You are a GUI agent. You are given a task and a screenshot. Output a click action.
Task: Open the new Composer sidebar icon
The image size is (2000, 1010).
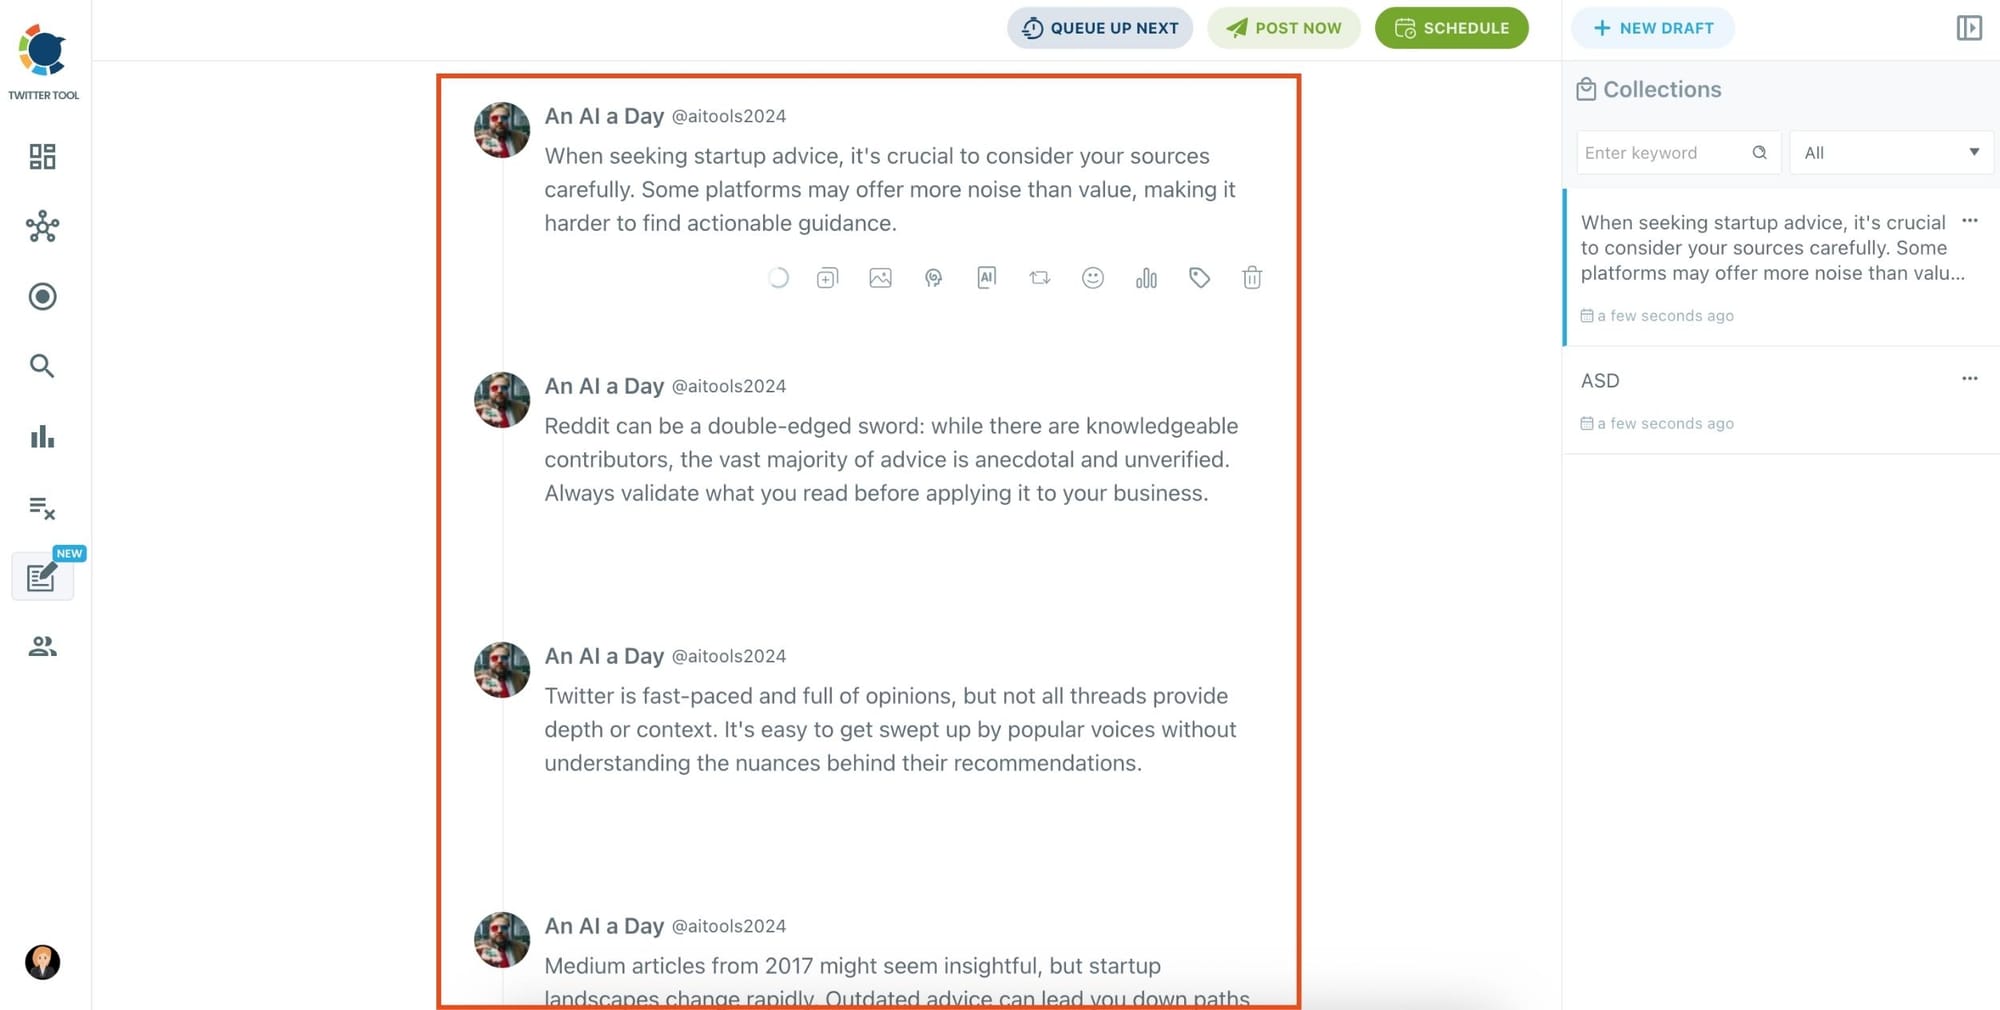click(42, 577)
